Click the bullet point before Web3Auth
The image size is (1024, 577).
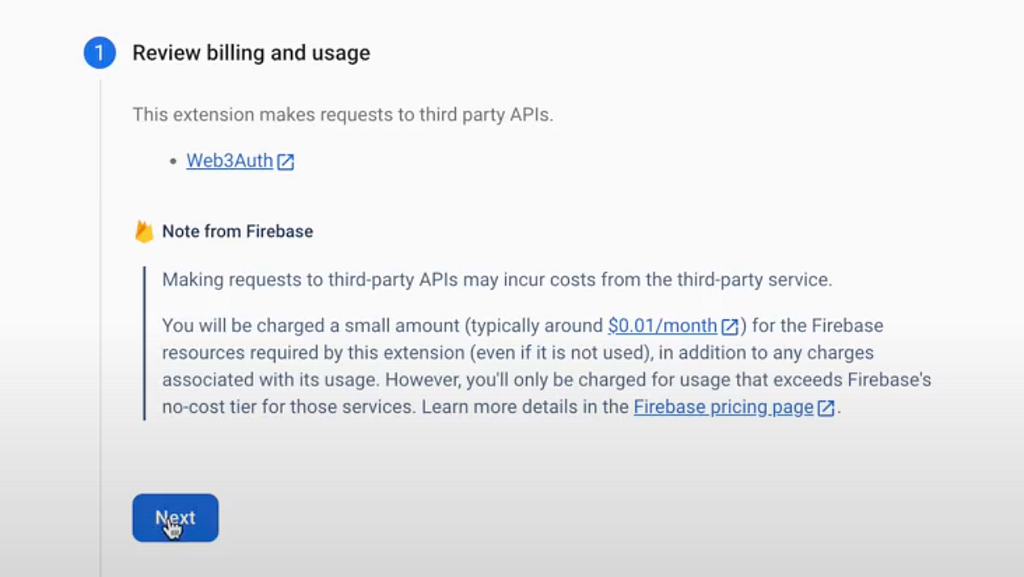[173, 161]
